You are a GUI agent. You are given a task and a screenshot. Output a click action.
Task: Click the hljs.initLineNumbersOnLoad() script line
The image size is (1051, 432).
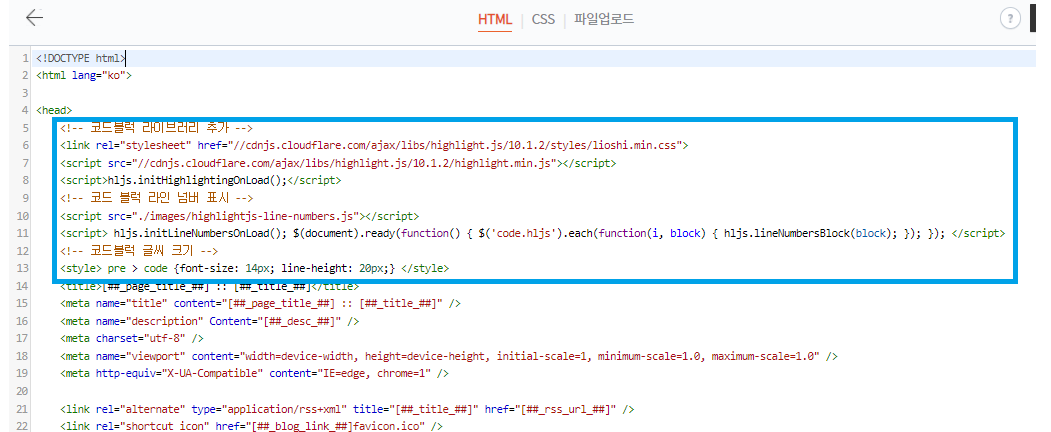[532, 233]
